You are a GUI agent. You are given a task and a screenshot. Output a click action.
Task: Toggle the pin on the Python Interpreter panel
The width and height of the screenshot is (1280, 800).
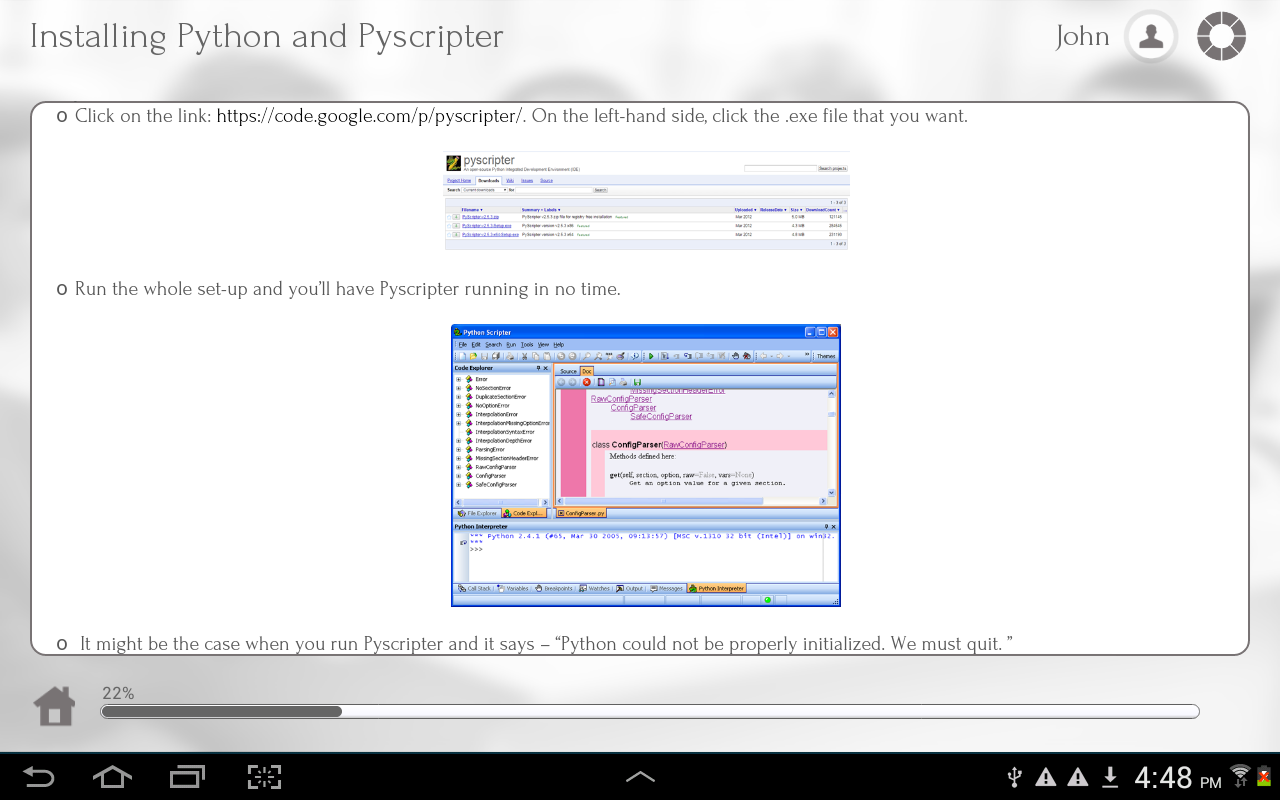point(825,526)
